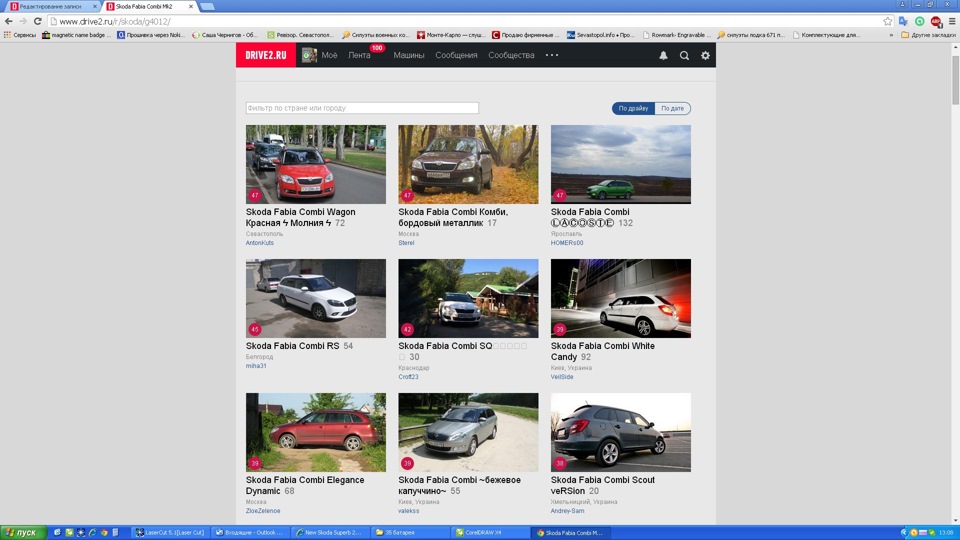
Task: Open Skoda Fabia Combi Elegance Dynamic link
Action: point(305,486)
